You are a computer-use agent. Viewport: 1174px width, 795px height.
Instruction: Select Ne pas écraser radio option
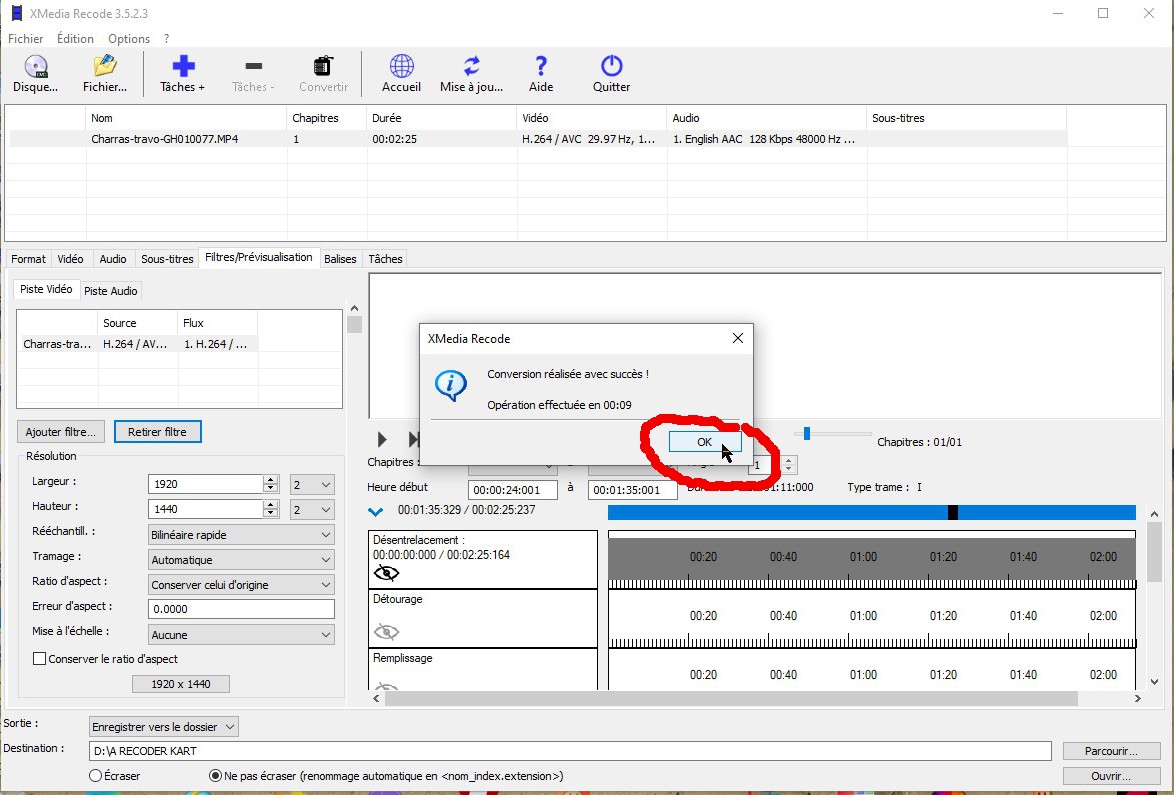click(x=216, y=776)
